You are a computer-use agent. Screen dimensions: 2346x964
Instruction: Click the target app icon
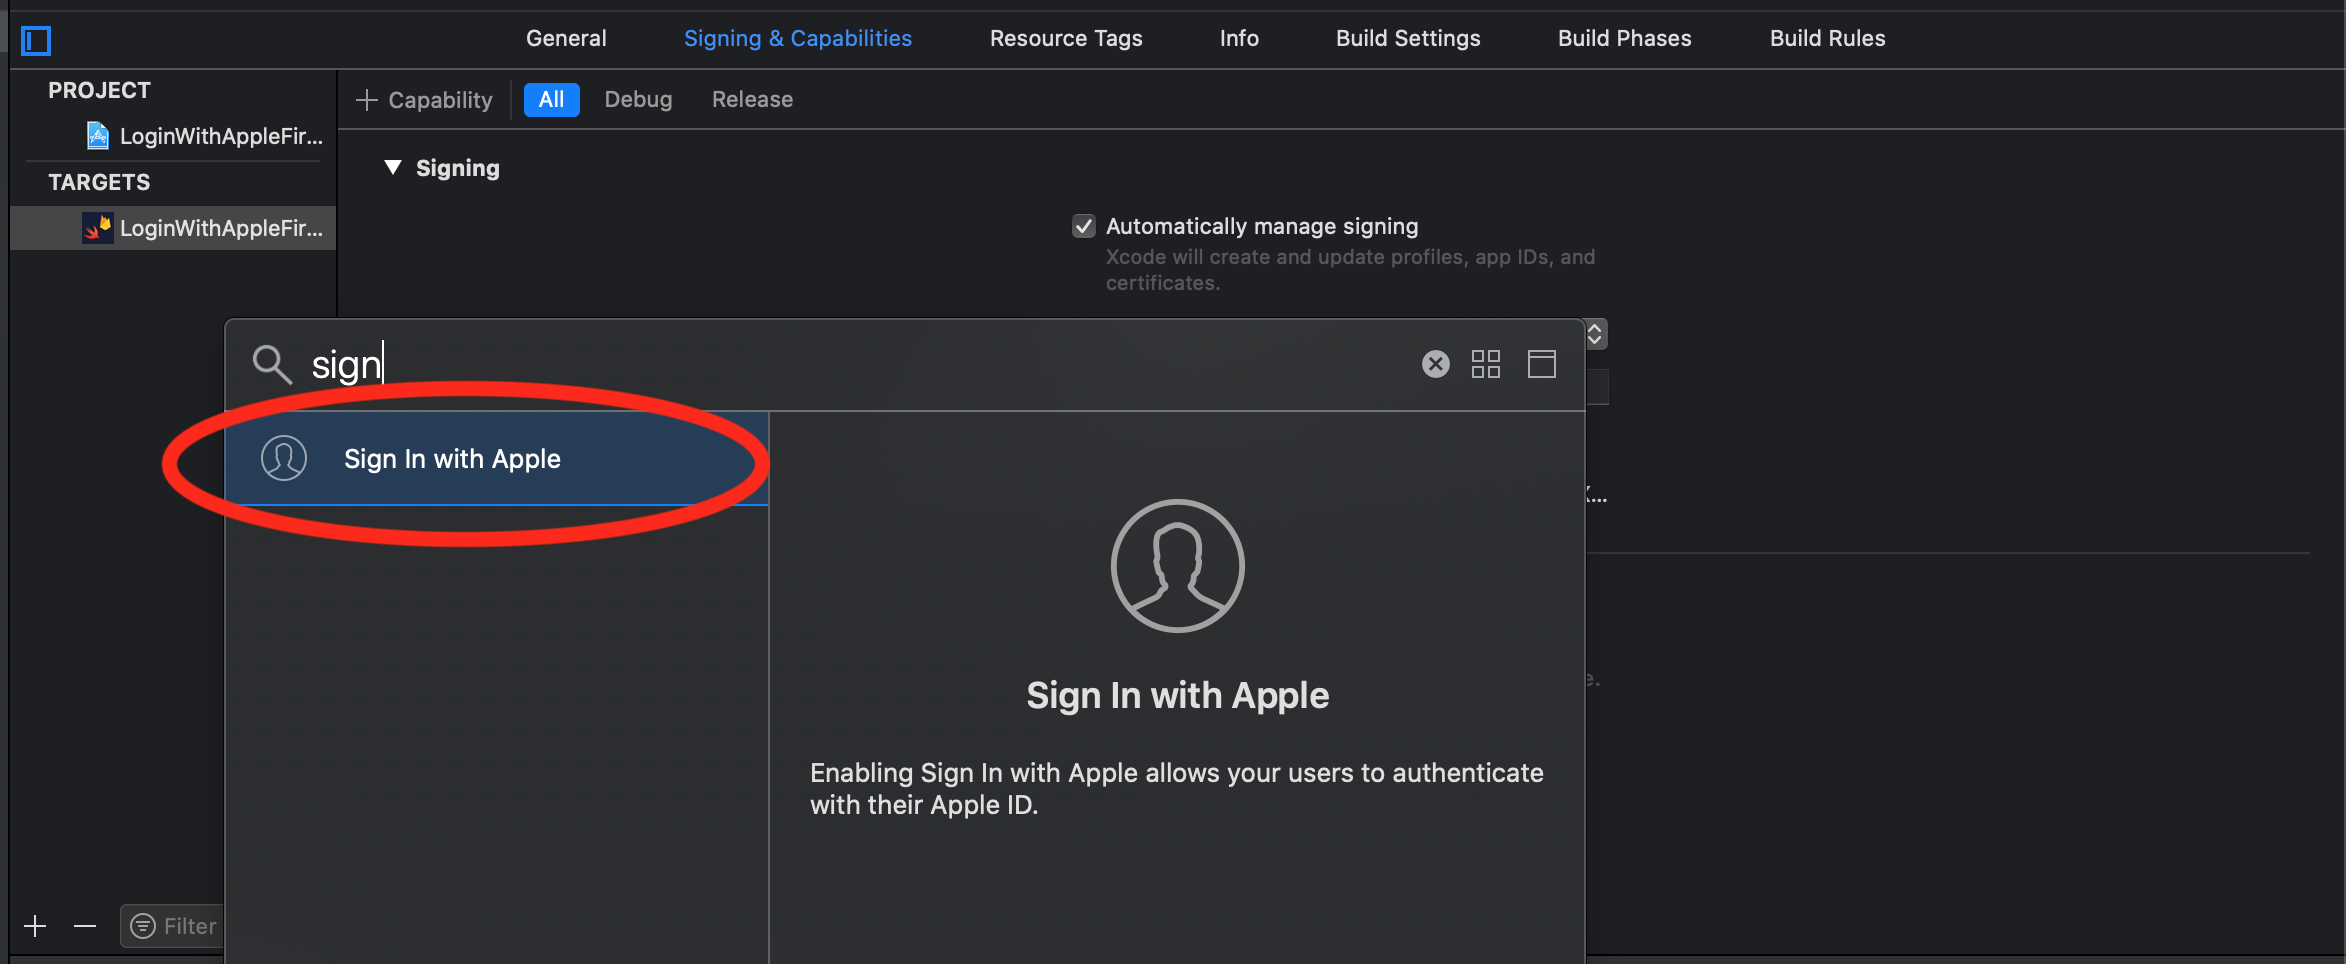coord(97,228)
